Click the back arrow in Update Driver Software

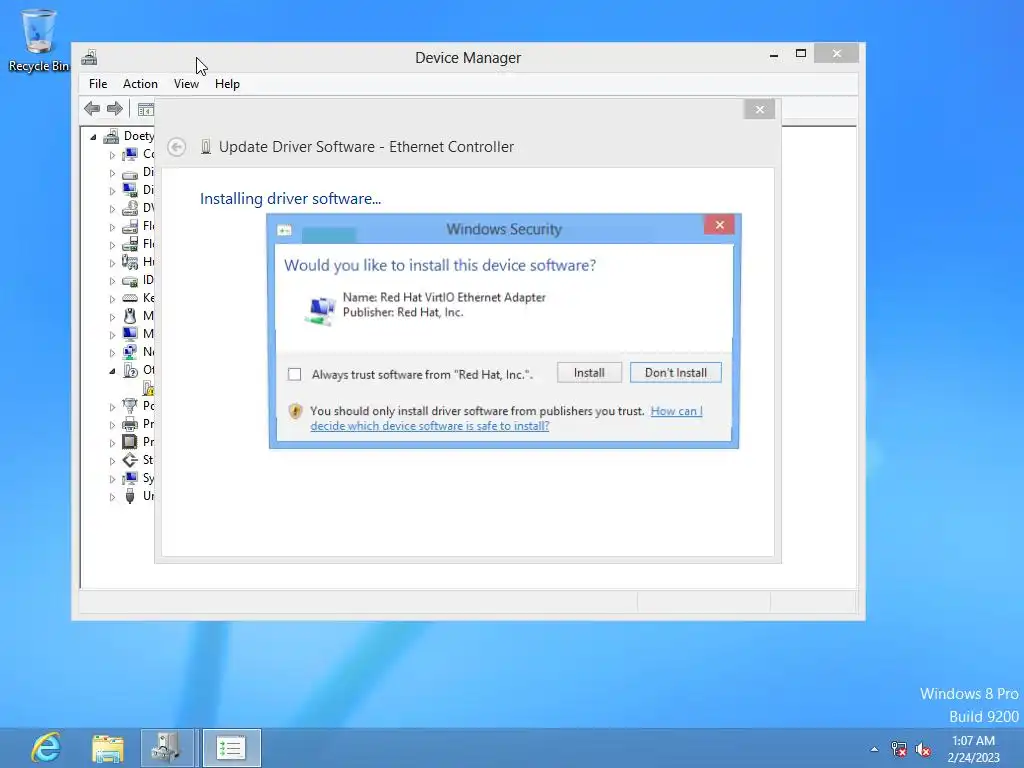[176, 147]
